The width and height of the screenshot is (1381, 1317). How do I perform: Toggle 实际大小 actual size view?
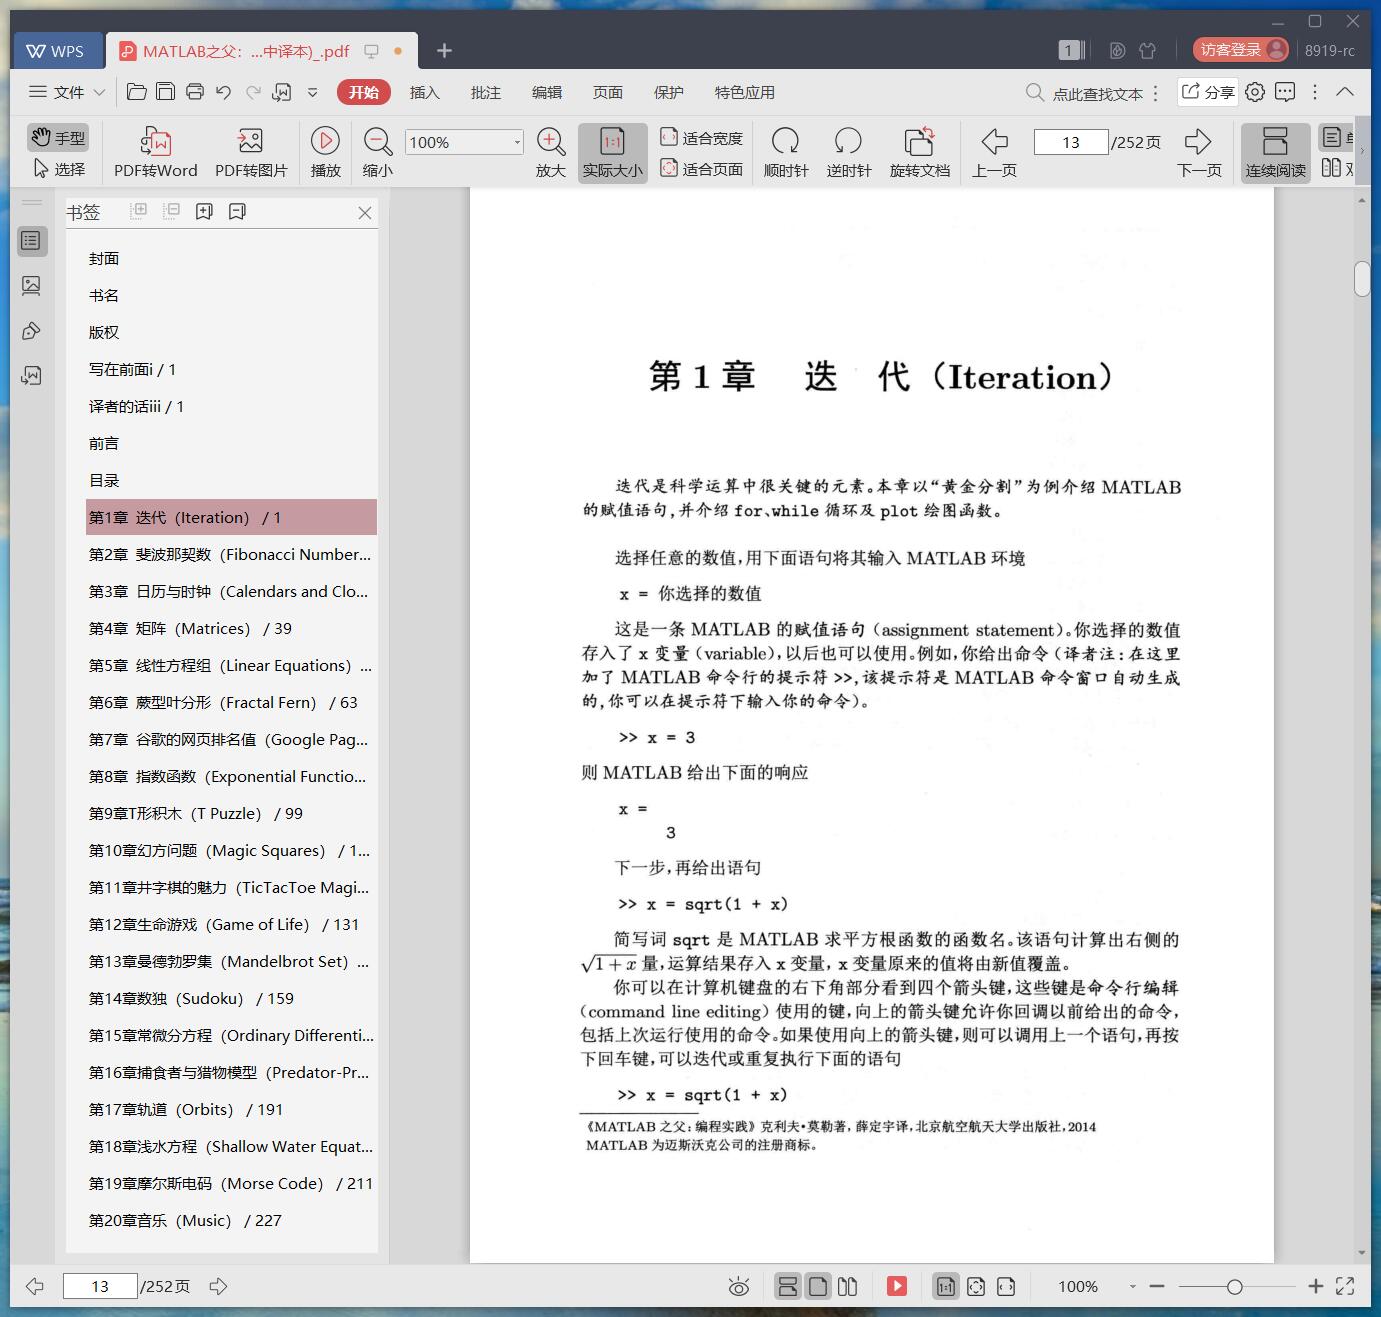[x=613, y=152]
